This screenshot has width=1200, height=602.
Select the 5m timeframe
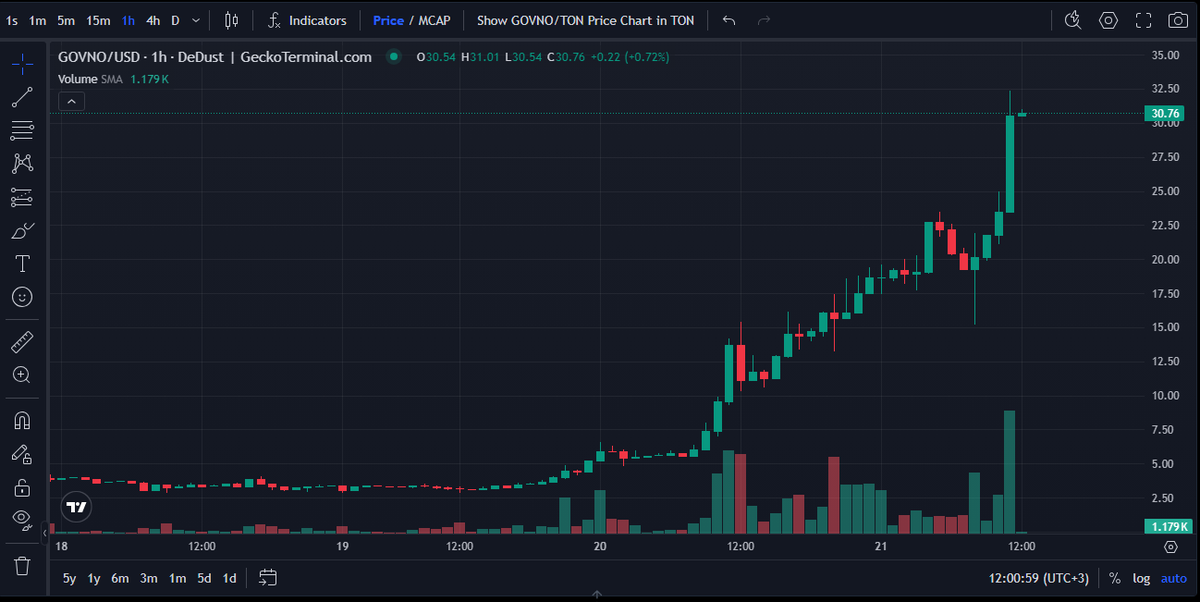click(x=66, y=20)
